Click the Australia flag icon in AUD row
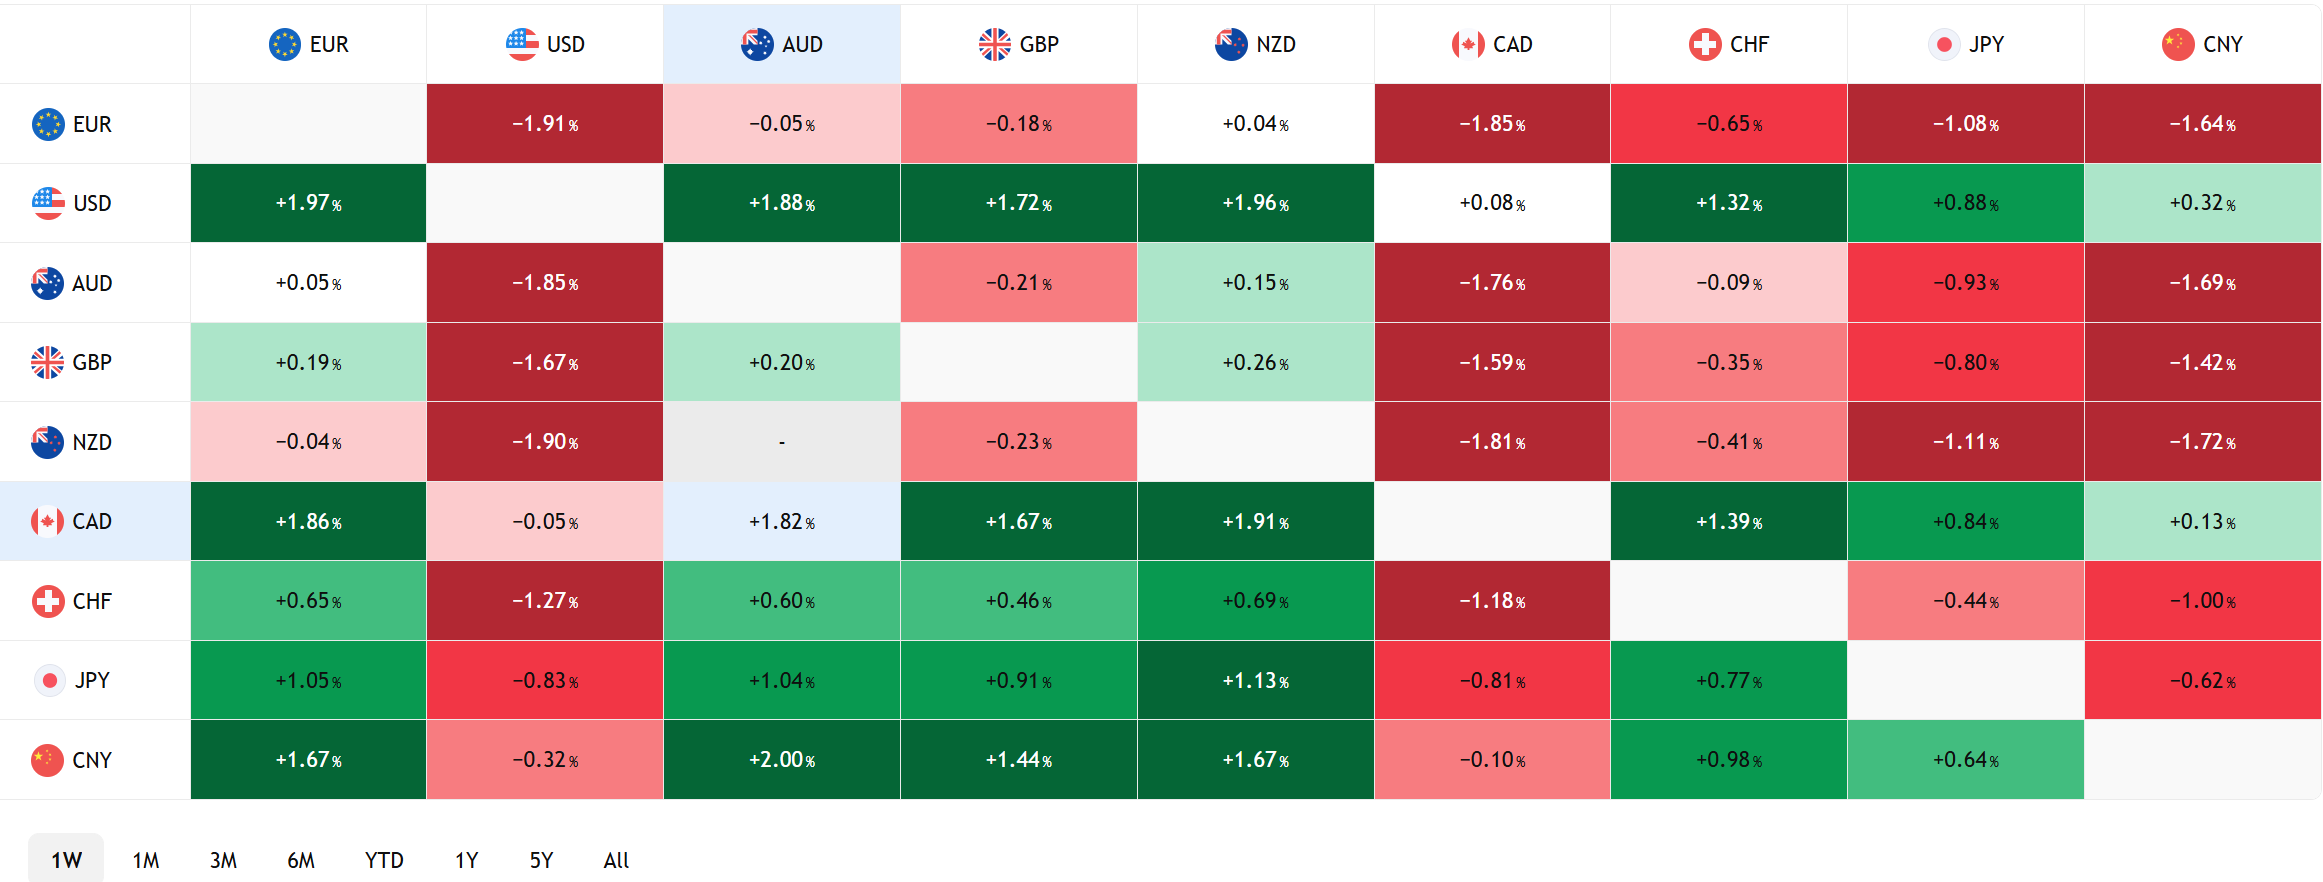The height and width of the screenshot is (882, 2323). click(x=47, y=283)
